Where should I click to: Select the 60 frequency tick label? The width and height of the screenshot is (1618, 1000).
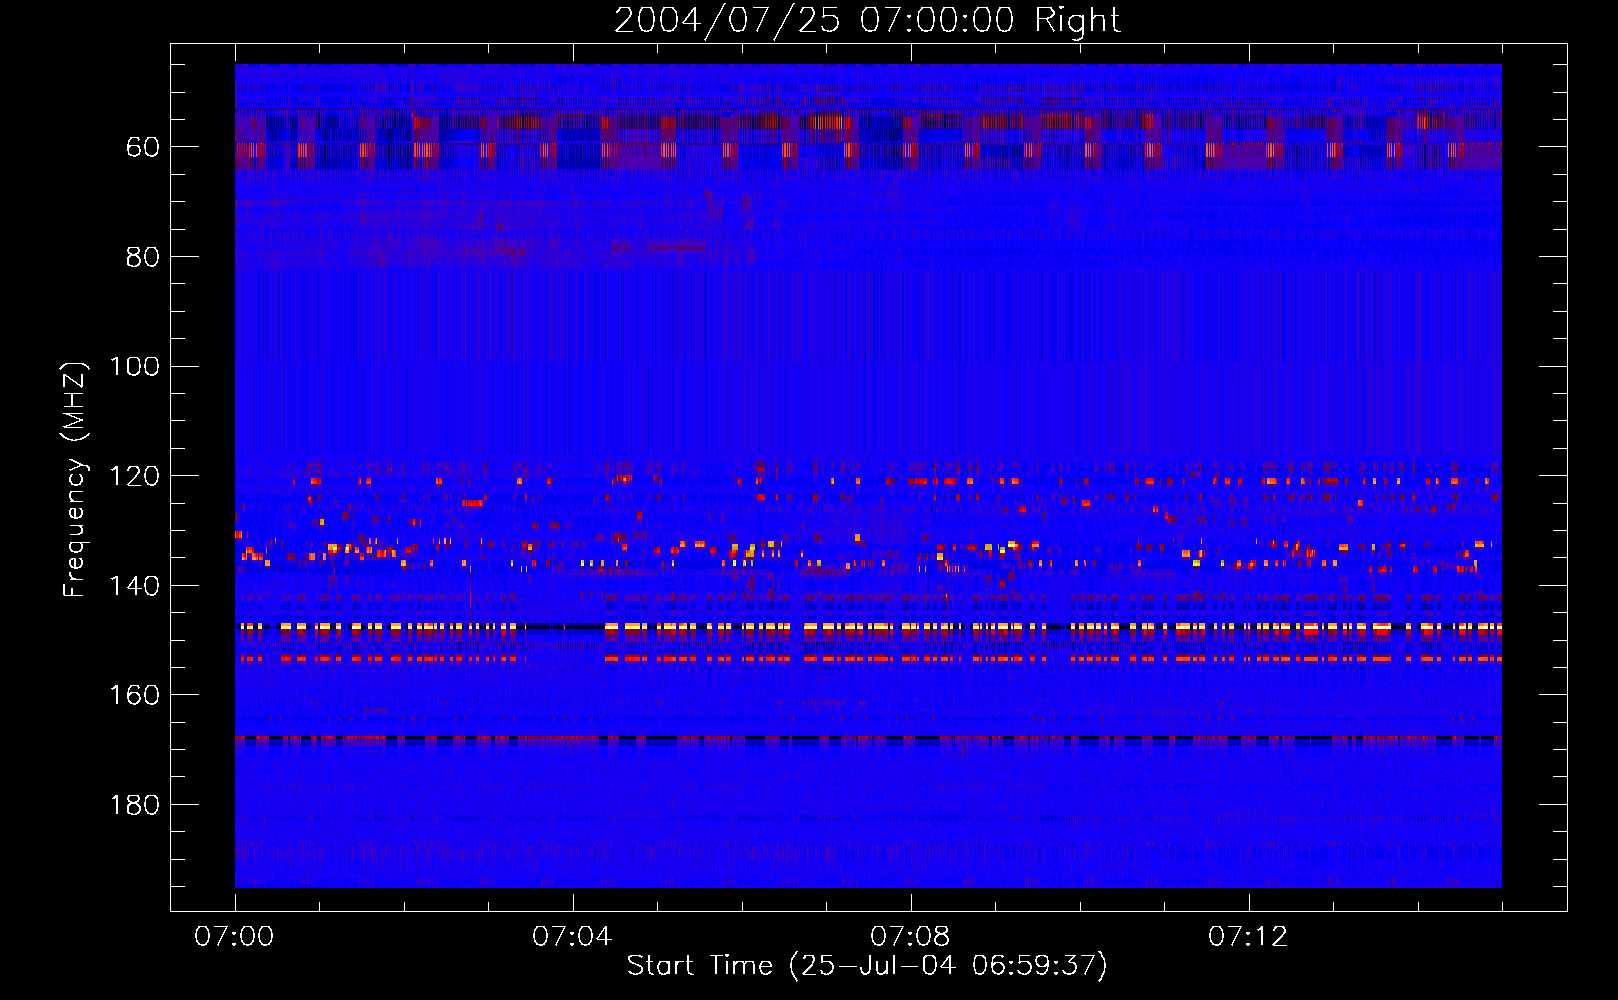(x=142, y=147)
